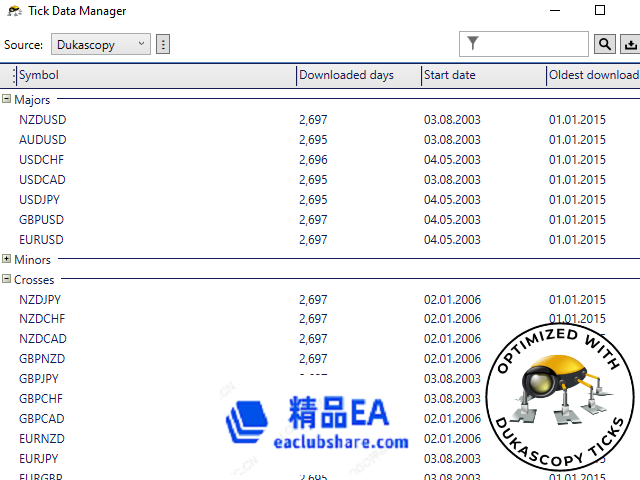Collapse the Crosses group

point(6,279)
